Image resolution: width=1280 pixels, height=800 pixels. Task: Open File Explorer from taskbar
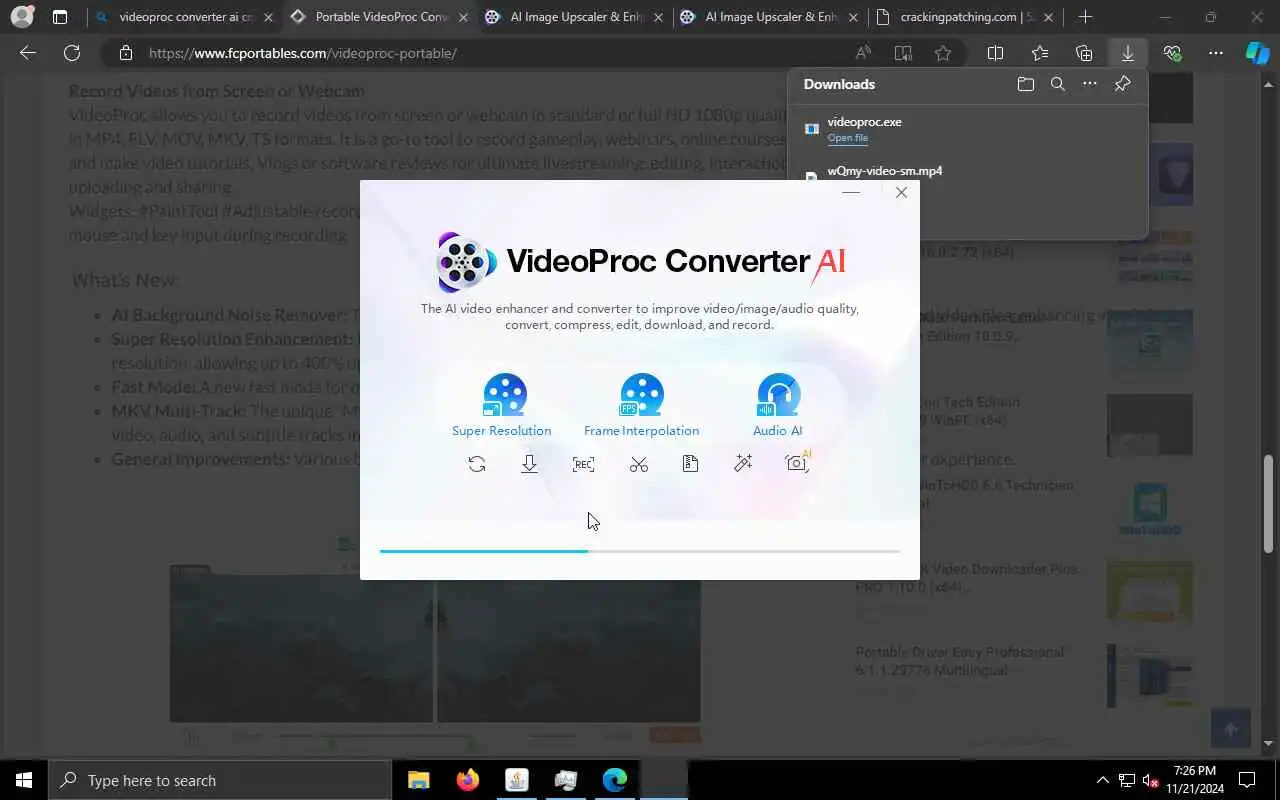418,780
